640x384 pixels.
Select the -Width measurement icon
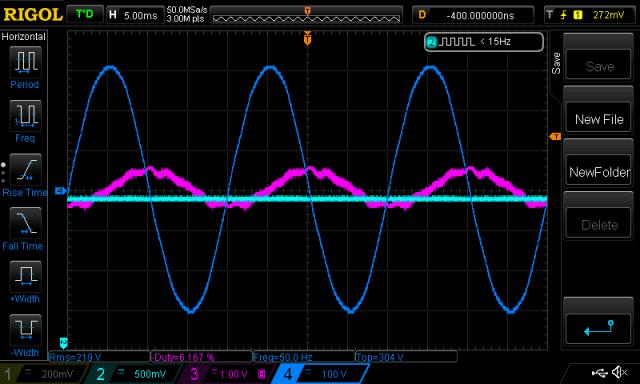(x=25, y=330)
